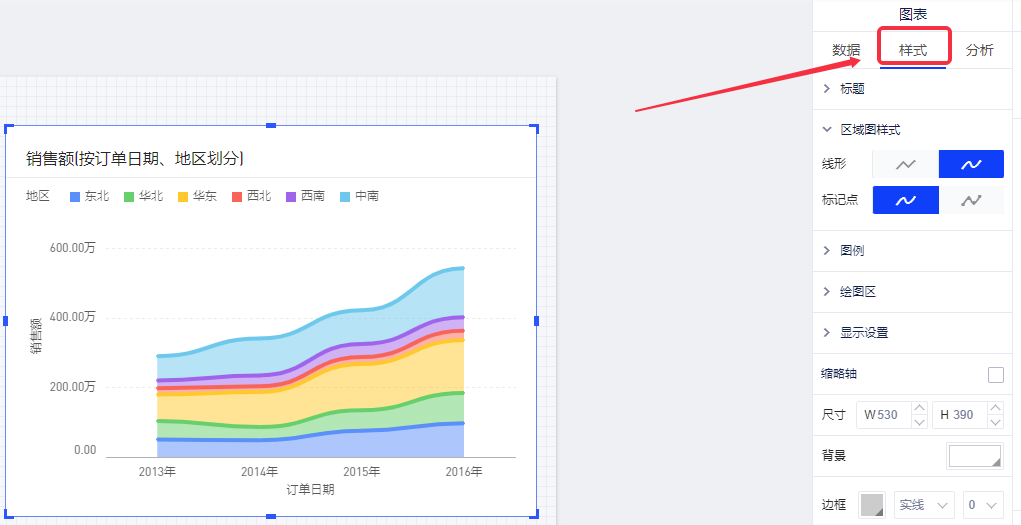Enable the 缩略轴 checkbox
The image size is (1021, 525).
tap(995, 375)
